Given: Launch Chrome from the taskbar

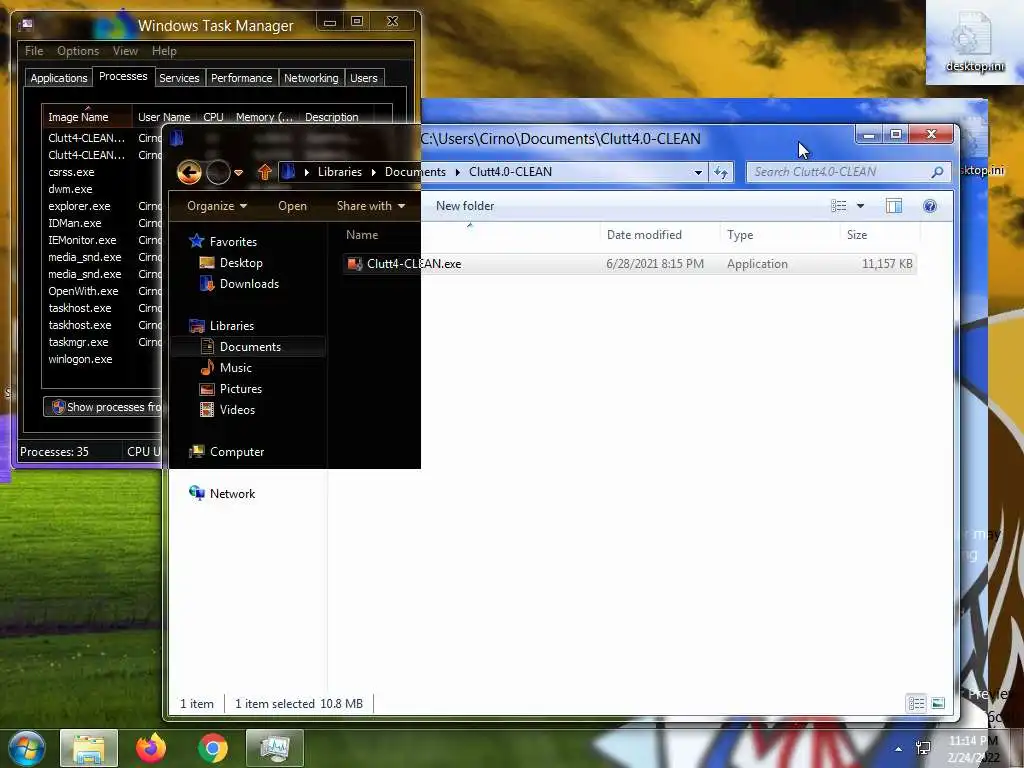Looking at the screenshot, I should click(x=213, y=748).
